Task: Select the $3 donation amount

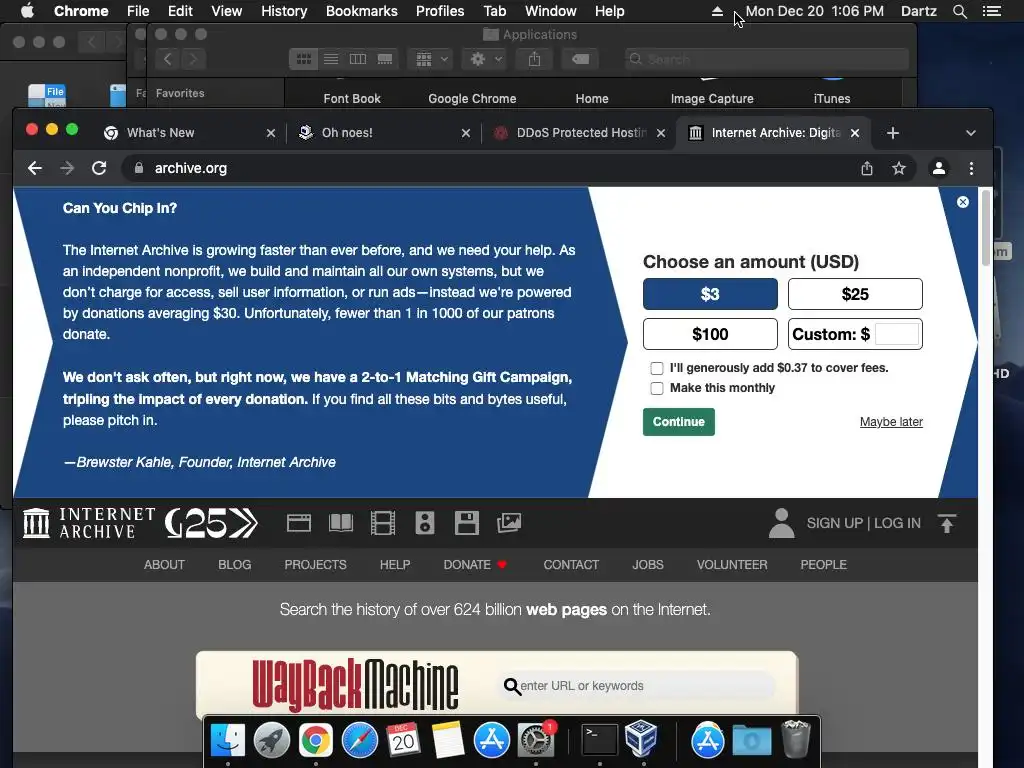Action: [711, 294]
